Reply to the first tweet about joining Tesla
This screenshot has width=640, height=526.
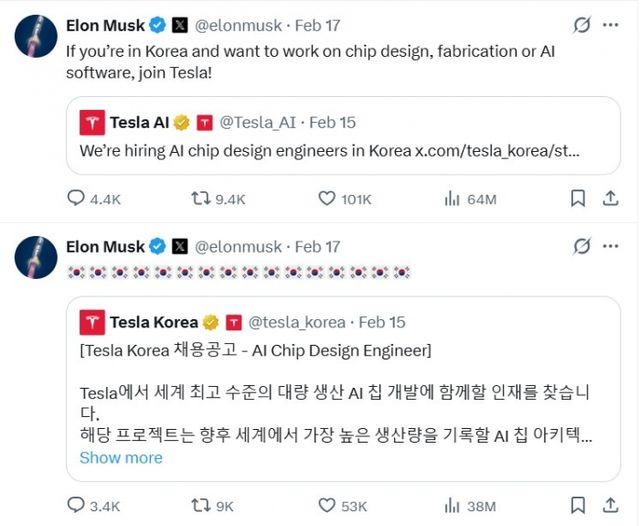76,199
